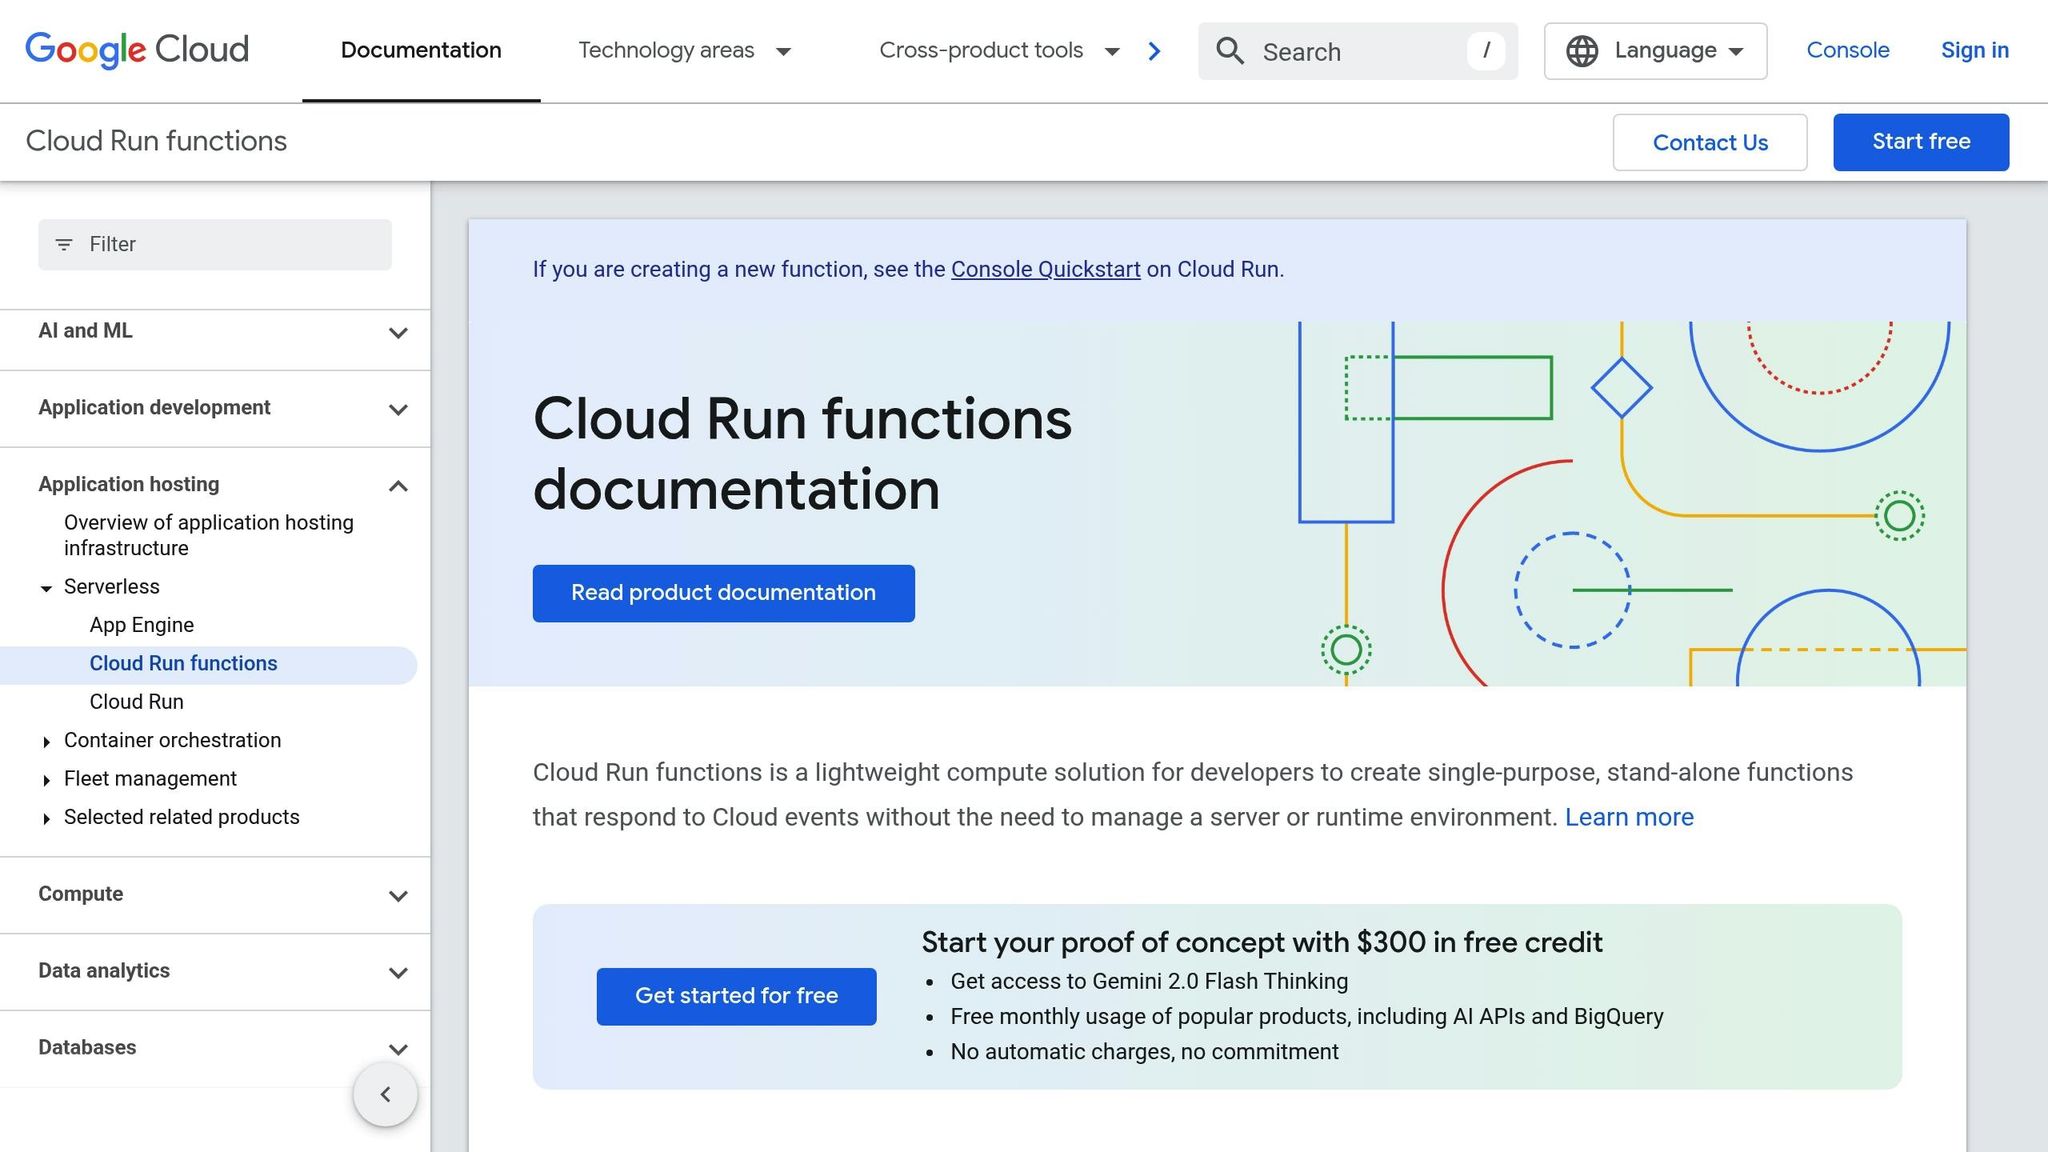Focus the sidebar Filter field
2048x1152 pixels.
tap(215, 245)
